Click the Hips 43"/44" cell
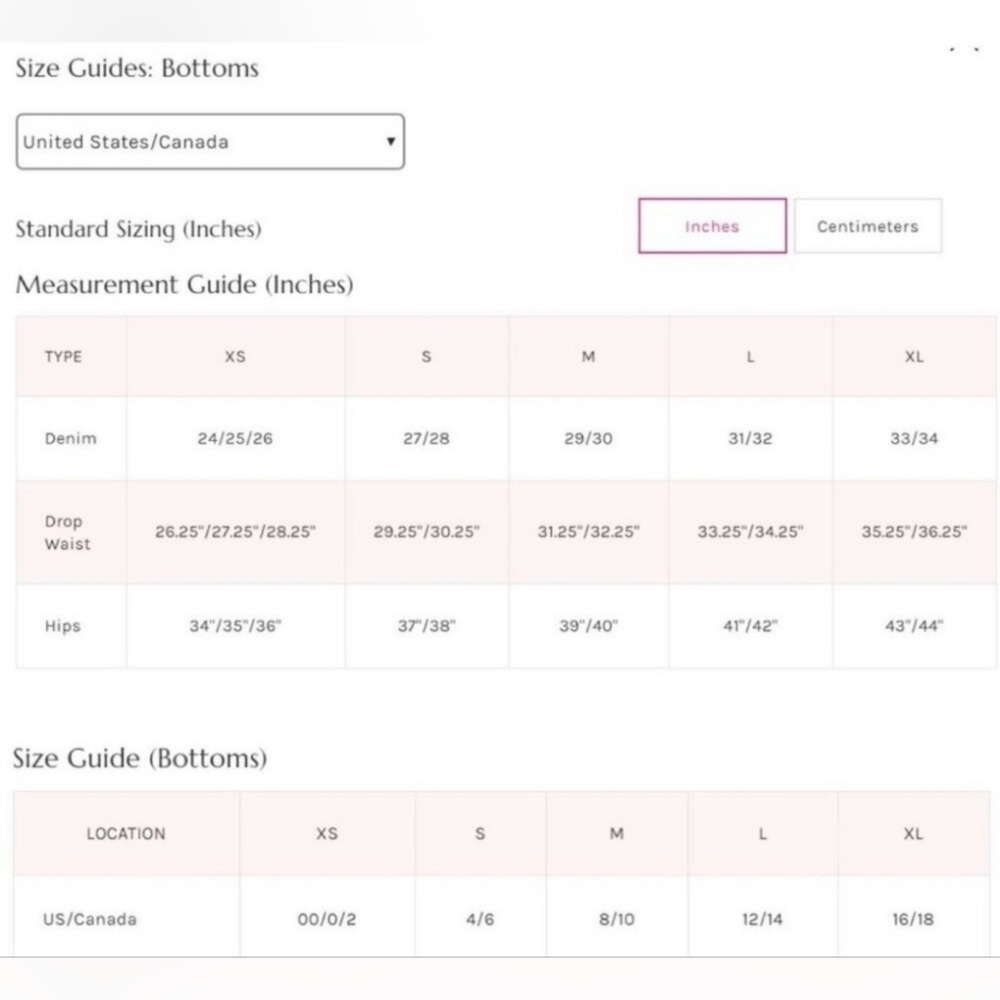Viewport: 1000px width, 1000px height. (914, 627)
